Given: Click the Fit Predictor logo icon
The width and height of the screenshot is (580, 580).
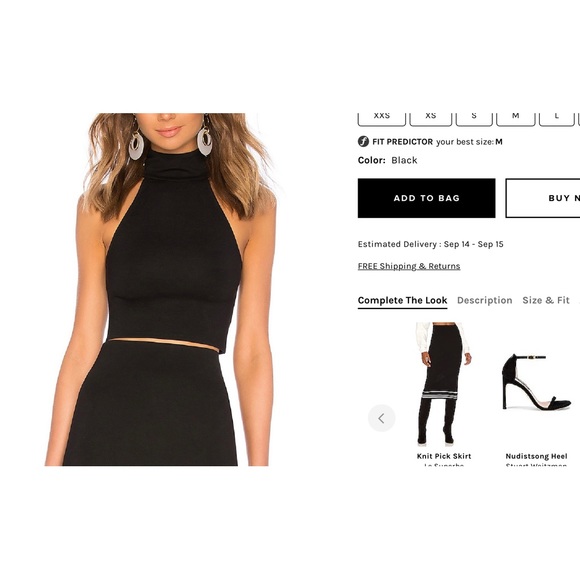Looking at the screenshot, I should tap(363, 142).
